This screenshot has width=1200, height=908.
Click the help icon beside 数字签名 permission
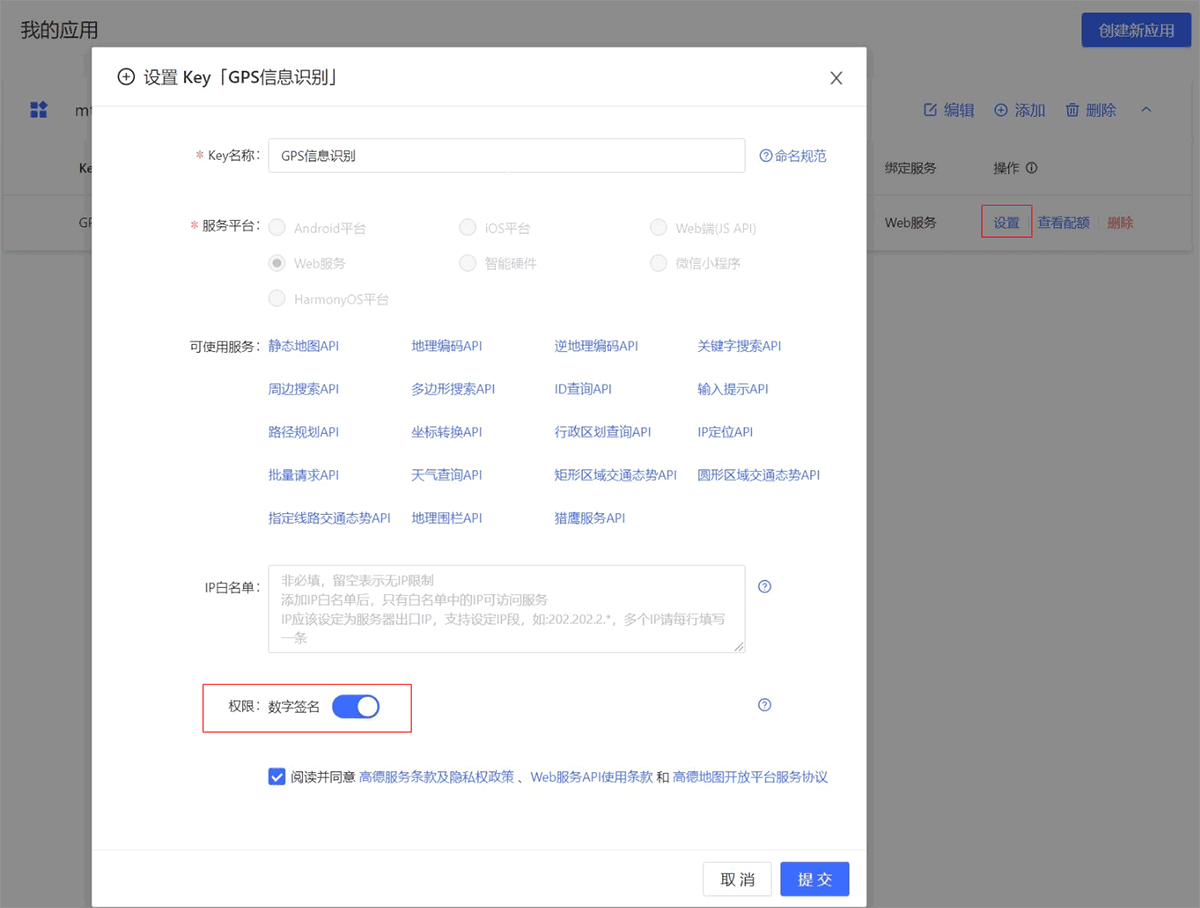(765, 705)
